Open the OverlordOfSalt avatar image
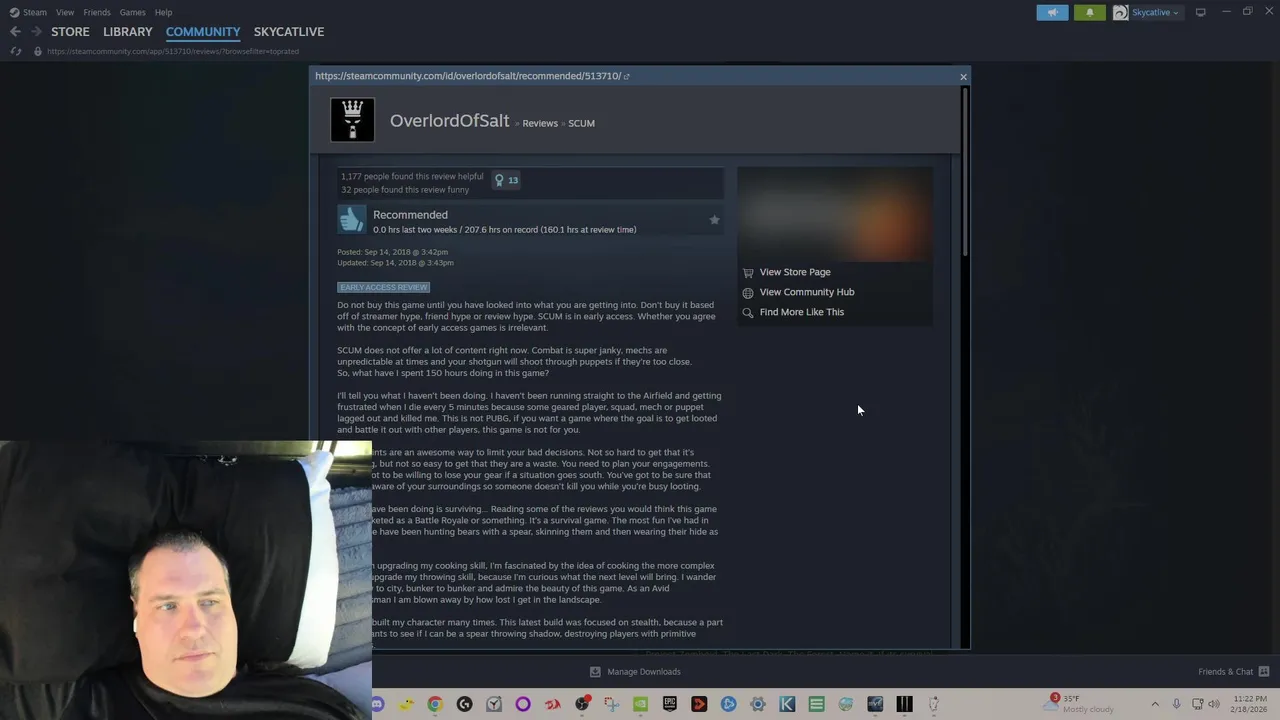 [x=352, y=120]
